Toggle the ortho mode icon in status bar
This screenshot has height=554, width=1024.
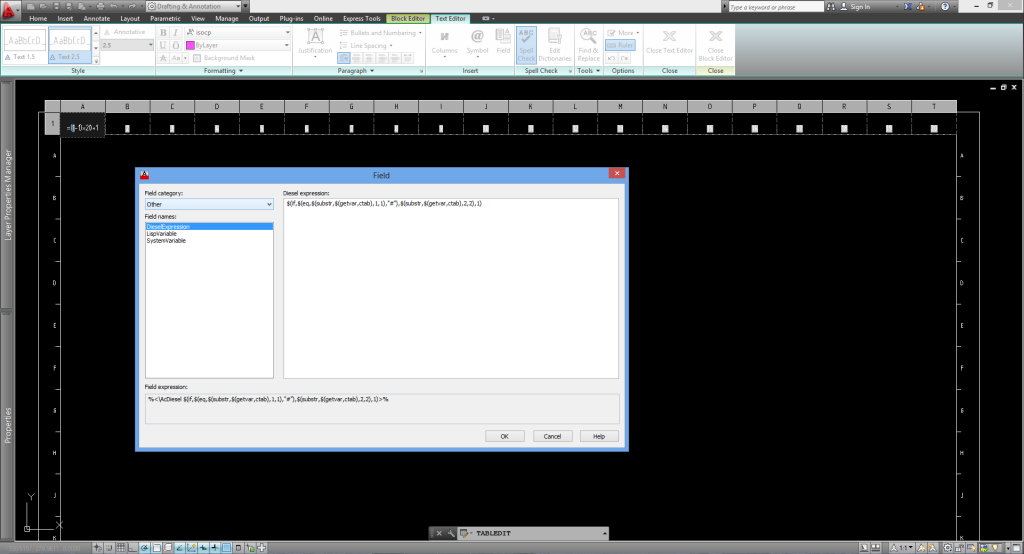click(x=133, y=547)
